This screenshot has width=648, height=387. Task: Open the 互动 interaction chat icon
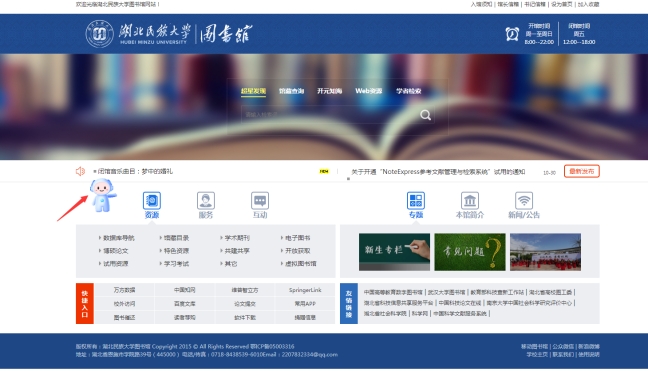[x=260, y=201]
